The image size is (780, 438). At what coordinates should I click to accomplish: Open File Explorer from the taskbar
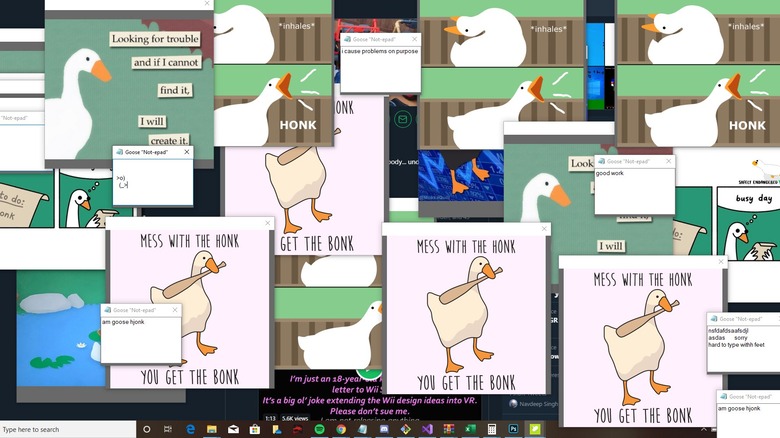coord(211,429)
